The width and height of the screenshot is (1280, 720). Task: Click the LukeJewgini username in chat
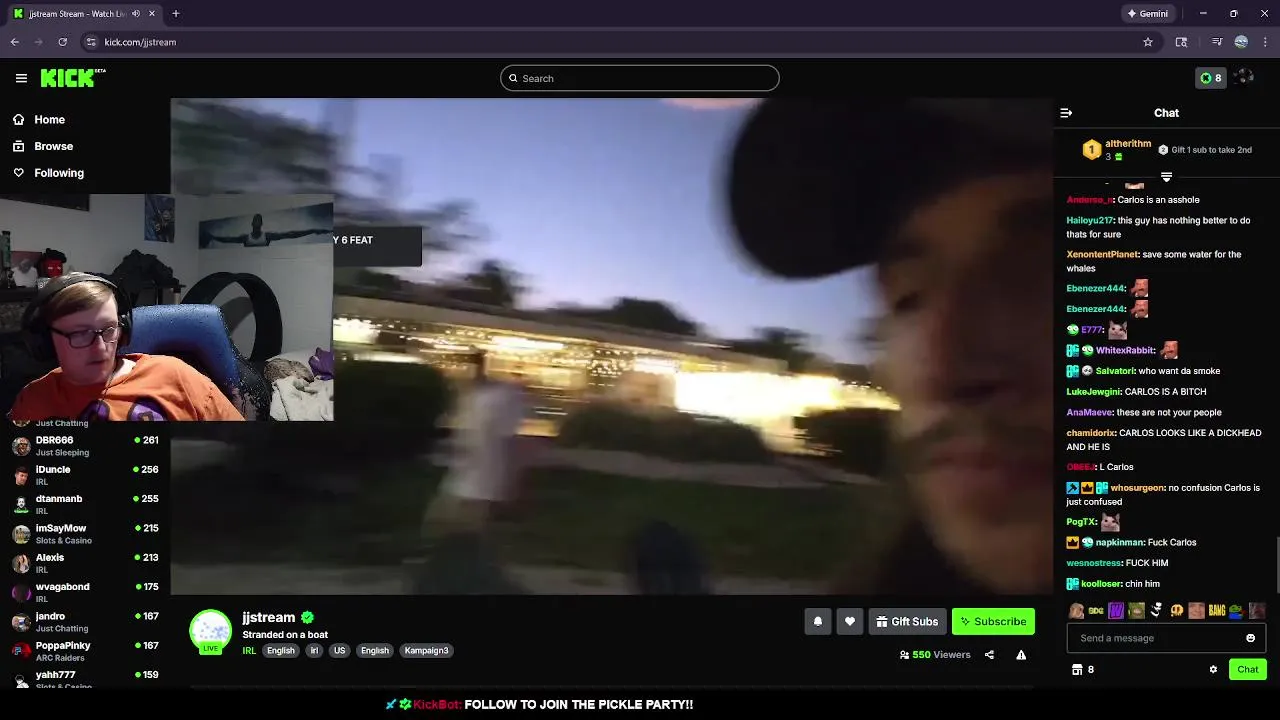point(1094,392)
